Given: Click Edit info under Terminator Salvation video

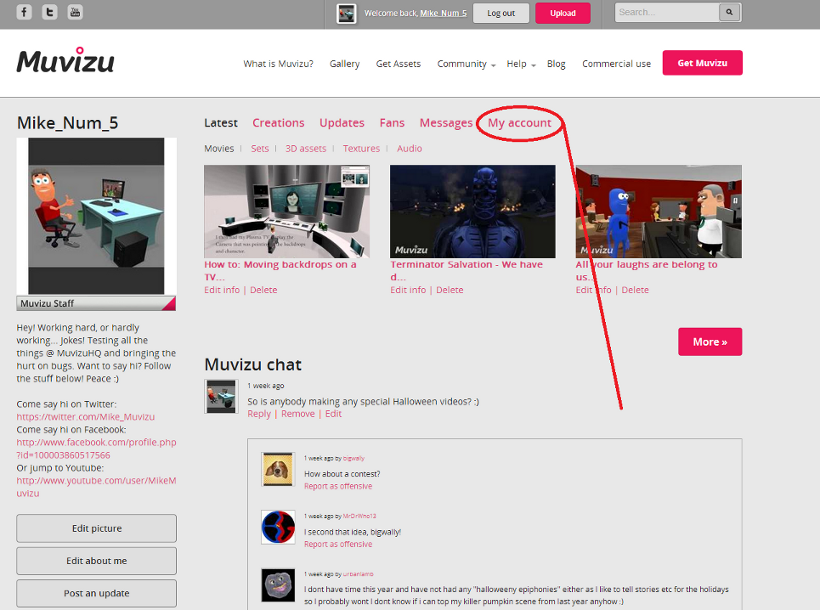Looking at the screenshot, I should pos(408,290).
